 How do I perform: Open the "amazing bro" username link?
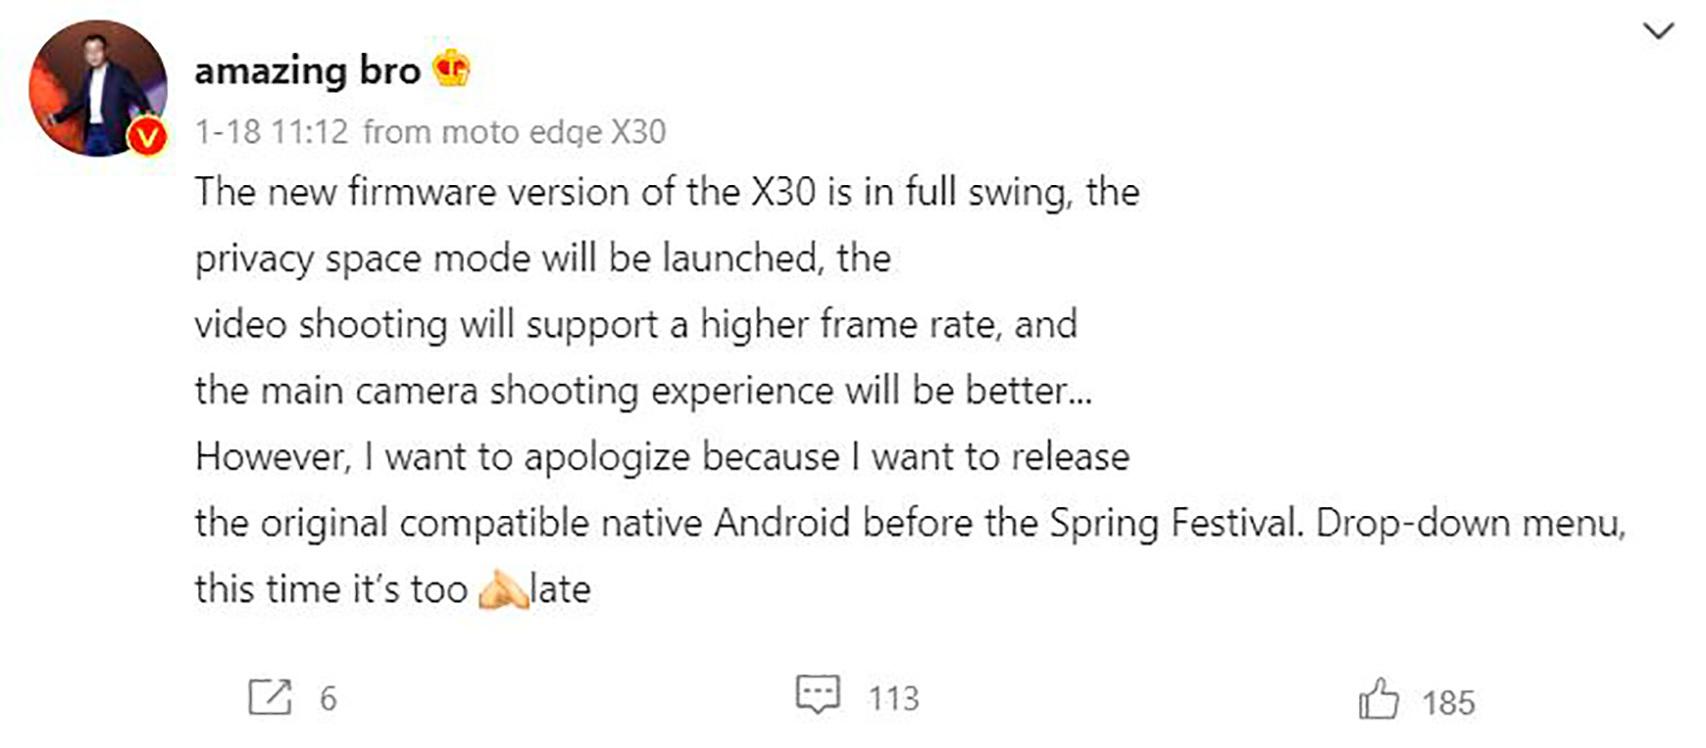click(307, 71)
